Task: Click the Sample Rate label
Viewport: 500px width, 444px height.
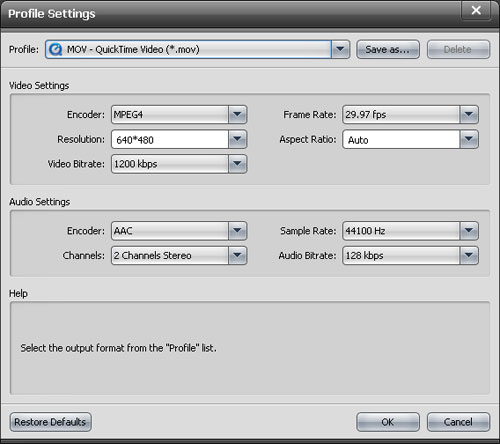Action: tap(308, 231)
